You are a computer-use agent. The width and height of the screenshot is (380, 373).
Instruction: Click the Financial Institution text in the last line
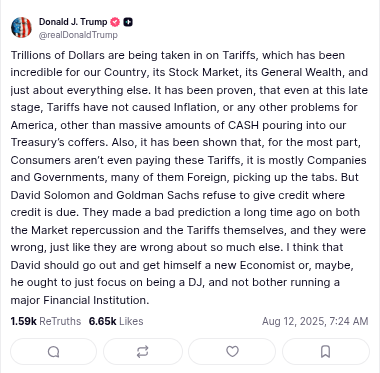tap(96, 300)
